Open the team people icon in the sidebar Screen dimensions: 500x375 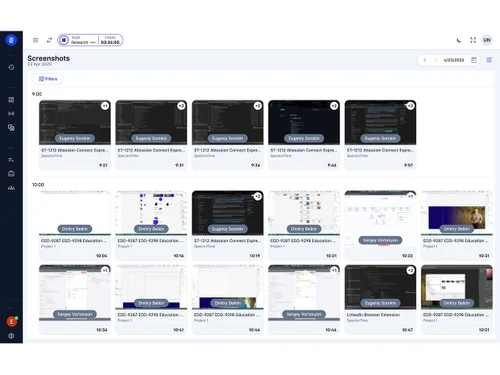[x=11, y=188]
